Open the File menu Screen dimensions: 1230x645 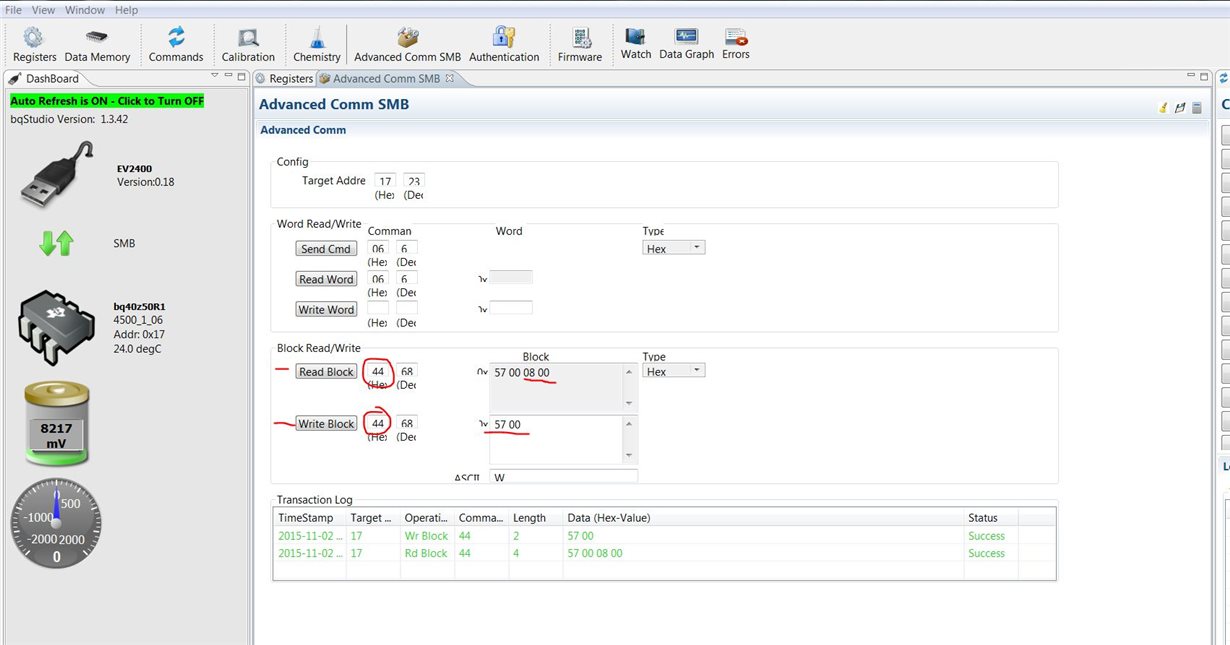(x=14, y=10)
